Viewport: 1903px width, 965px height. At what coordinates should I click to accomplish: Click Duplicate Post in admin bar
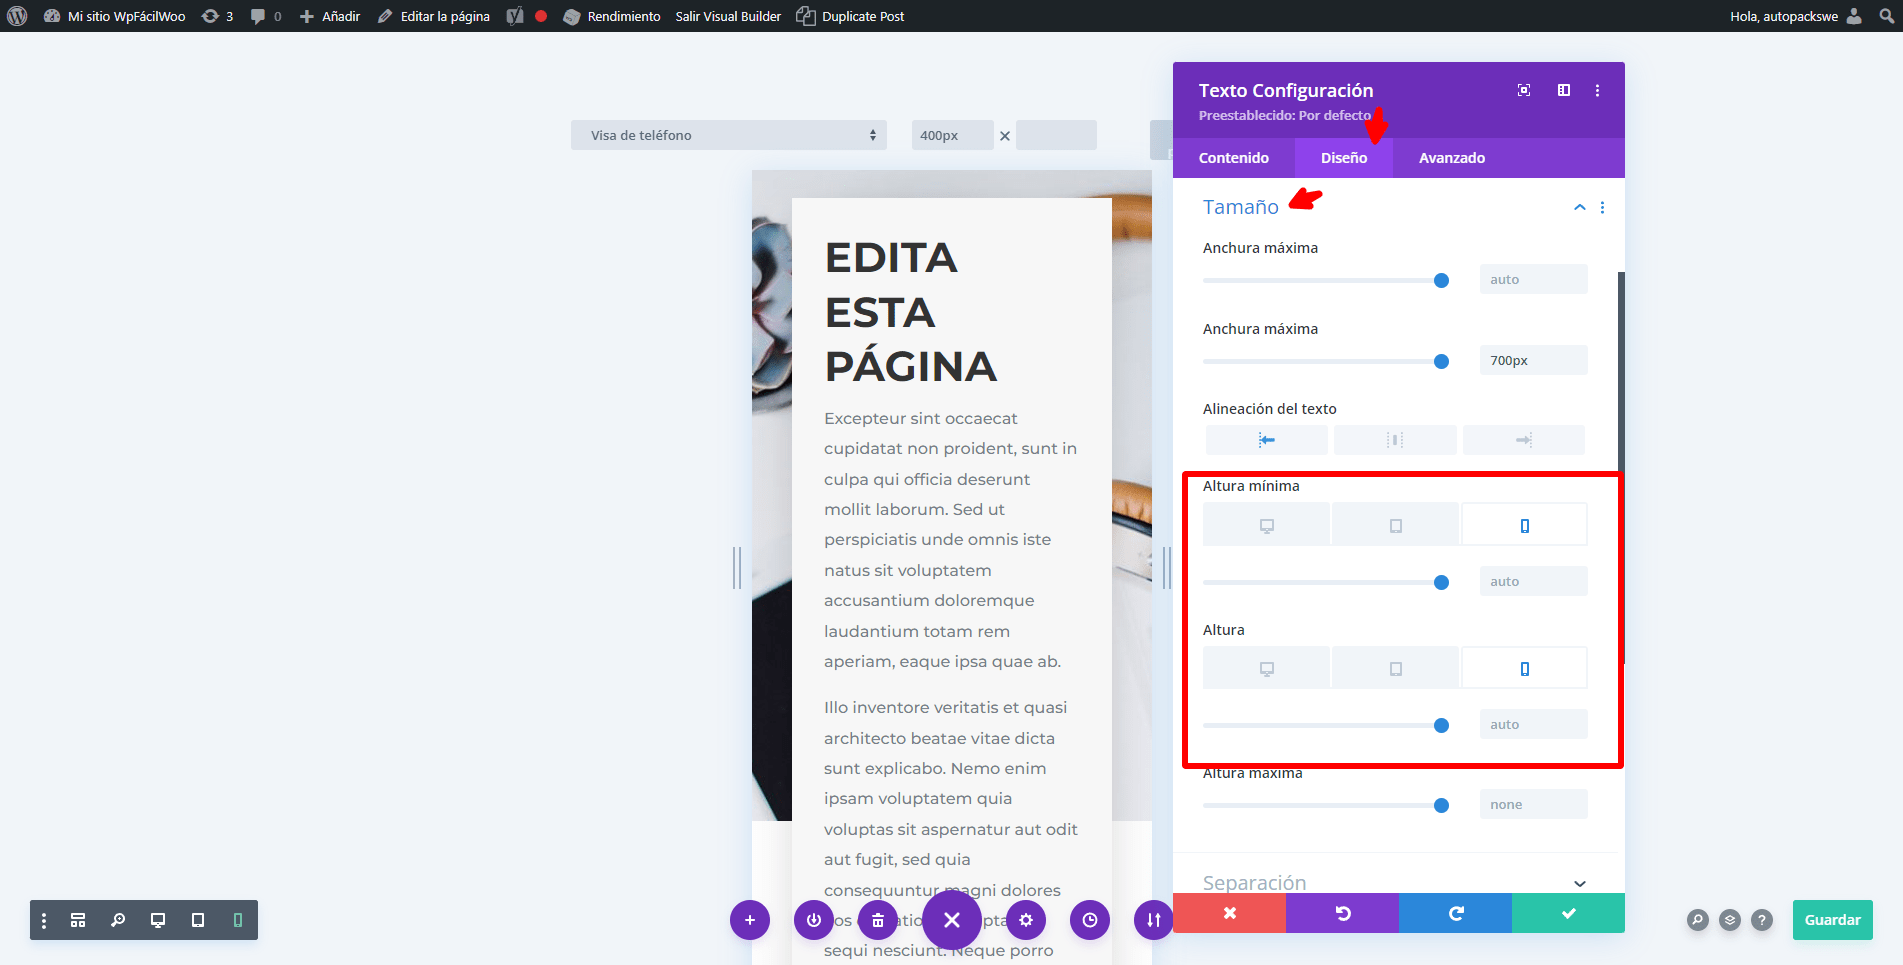coord(851,16)
